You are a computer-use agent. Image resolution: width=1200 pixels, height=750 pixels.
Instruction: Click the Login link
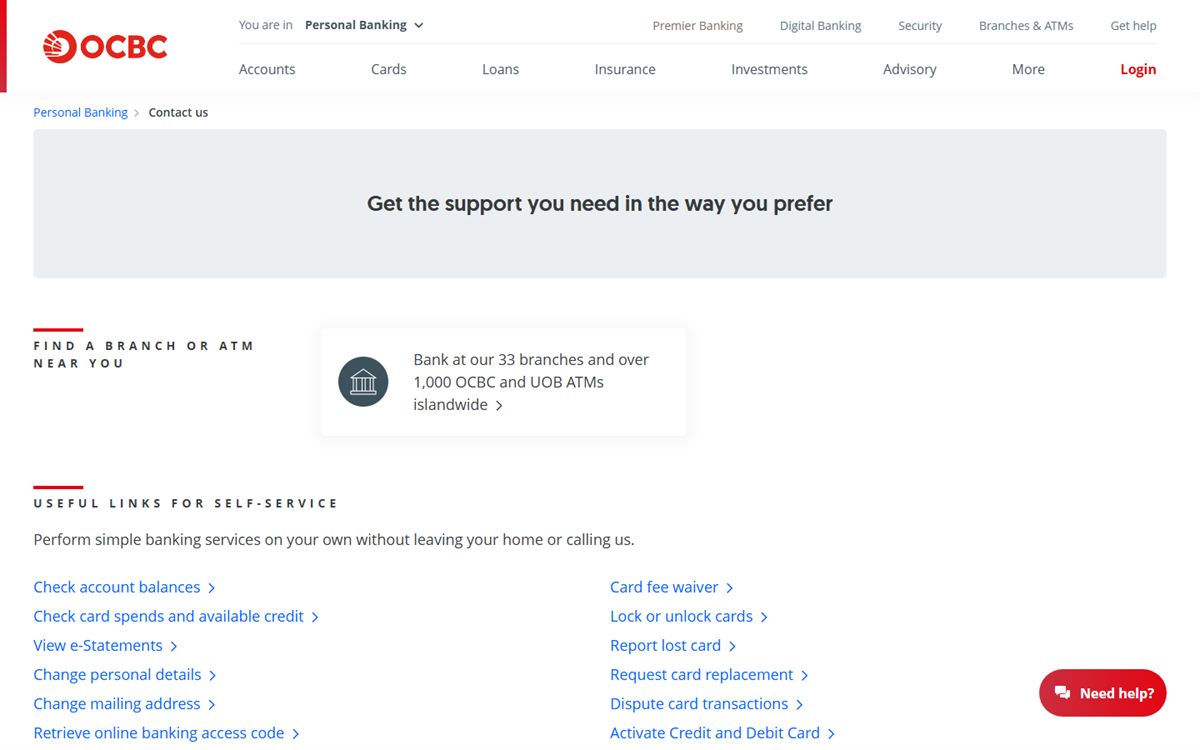tap(1138, 69)
